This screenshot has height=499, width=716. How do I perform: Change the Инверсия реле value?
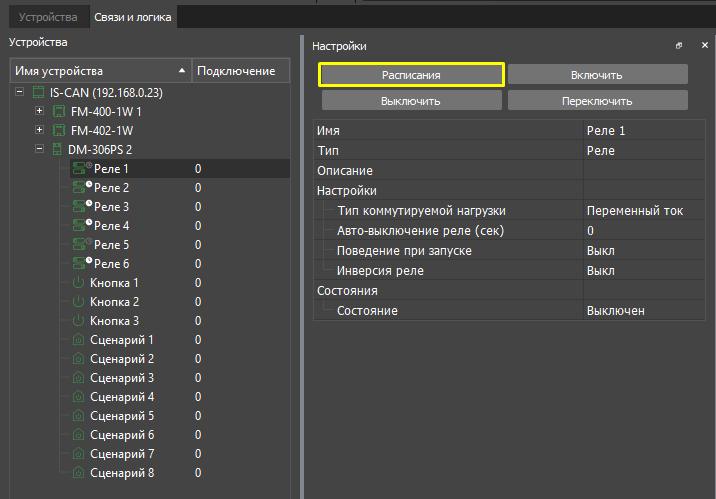pyautogui.click(x=645, y=271)
